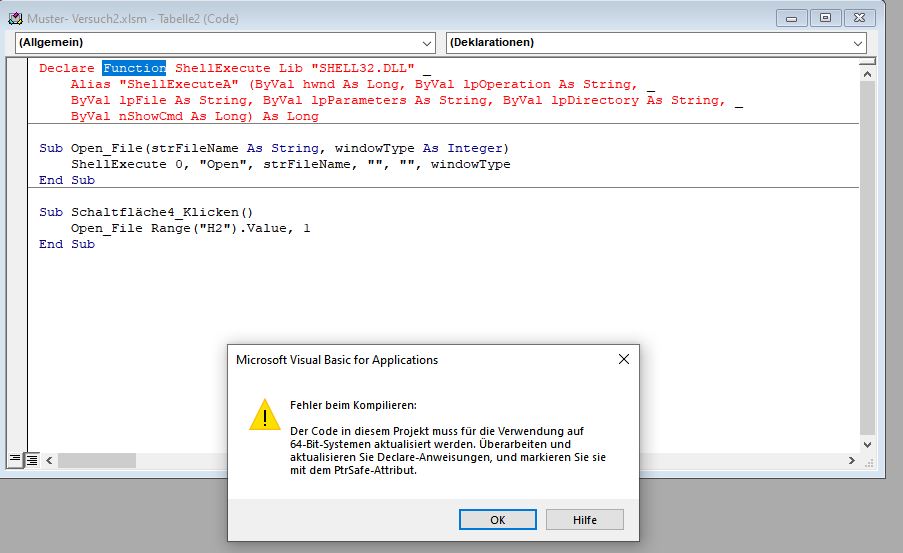
Task: Click Range("H2").Value in code
Action: (218, 228)
